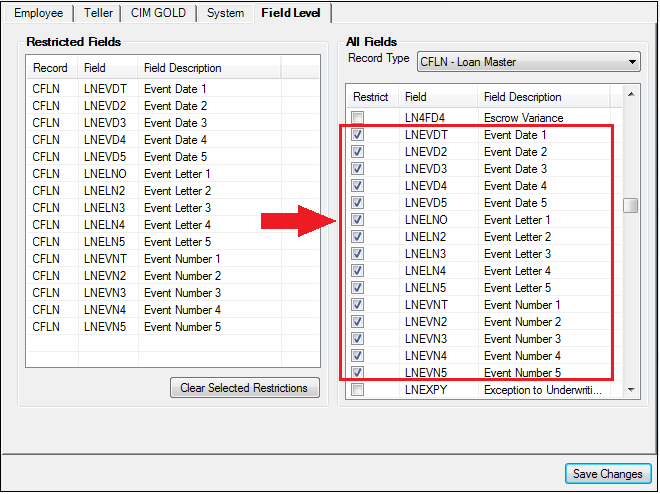Open the Teller tab
This screenshot has width=660, height=494.
coord(97,13)
